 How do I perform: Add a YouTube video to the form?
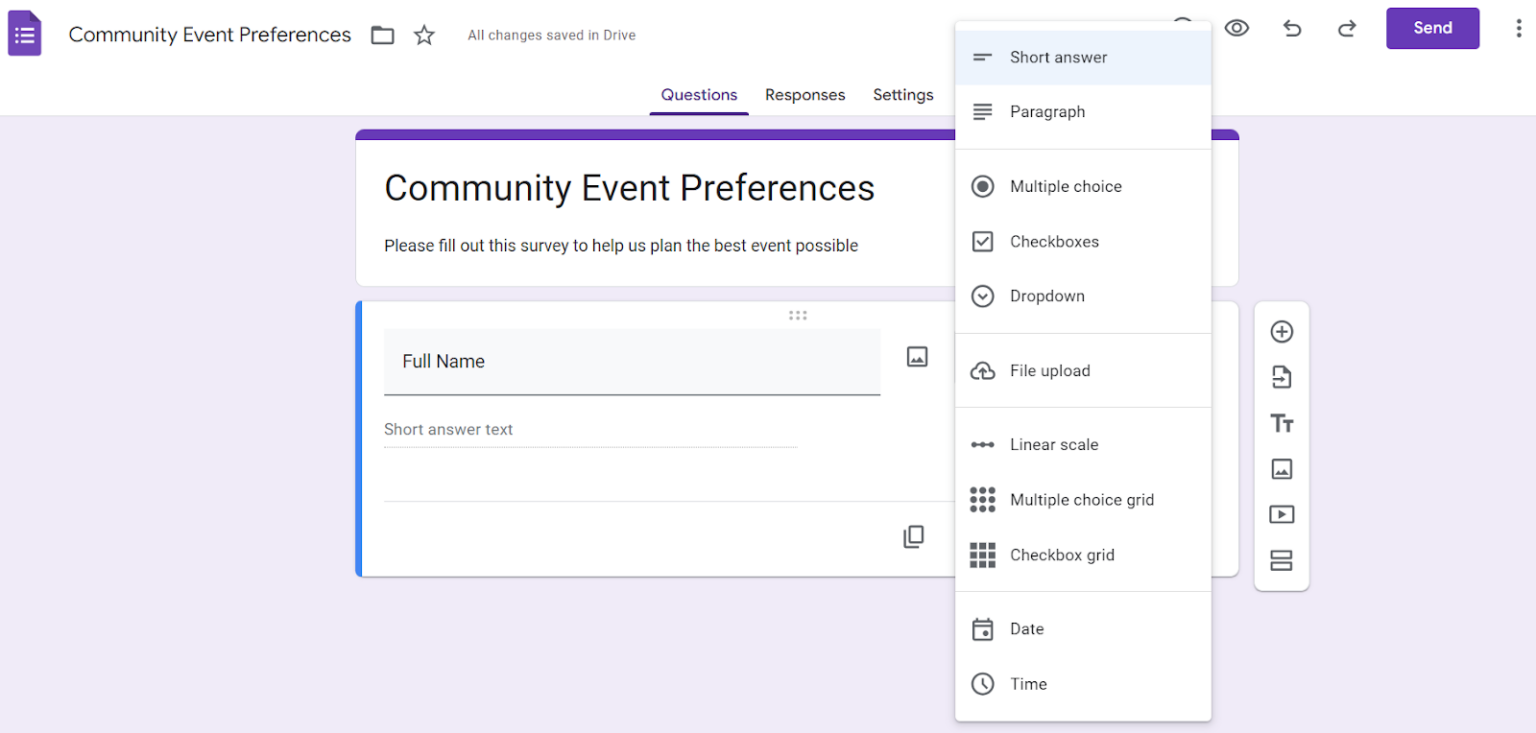[1281, 514]
